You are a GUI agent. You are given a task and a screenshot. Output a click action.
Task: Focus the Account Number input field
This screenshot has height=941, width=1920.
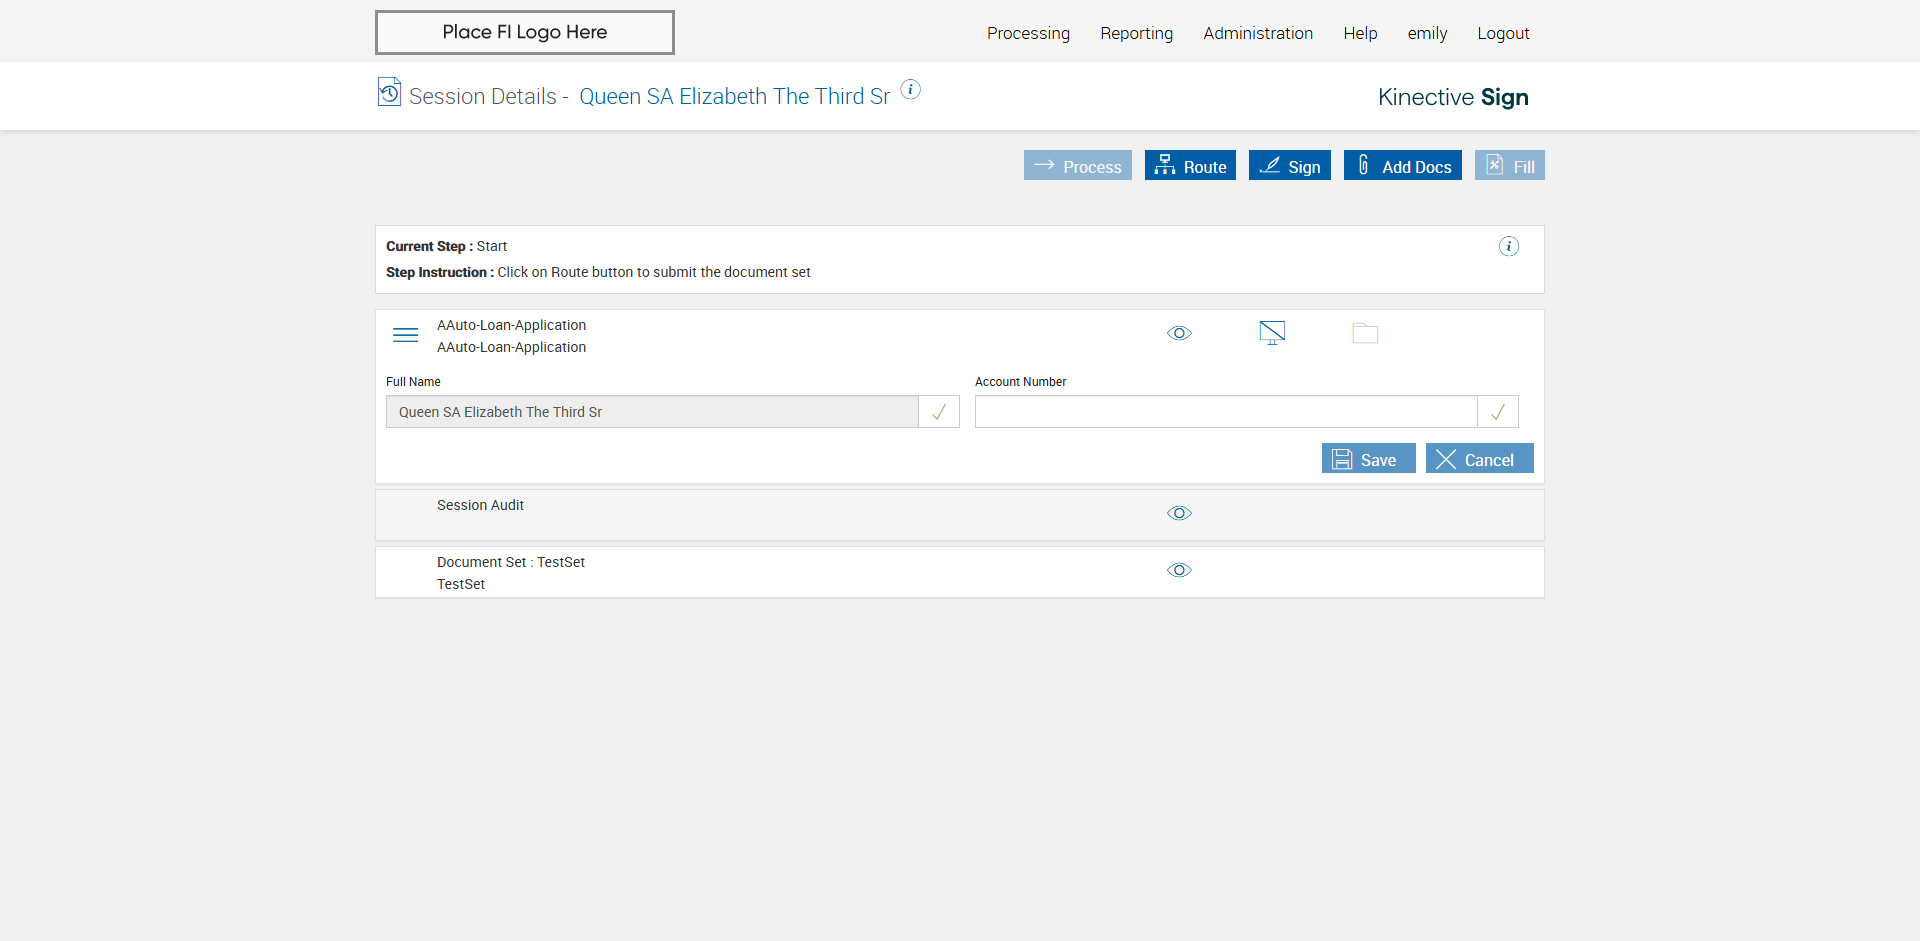point(1226,412)
